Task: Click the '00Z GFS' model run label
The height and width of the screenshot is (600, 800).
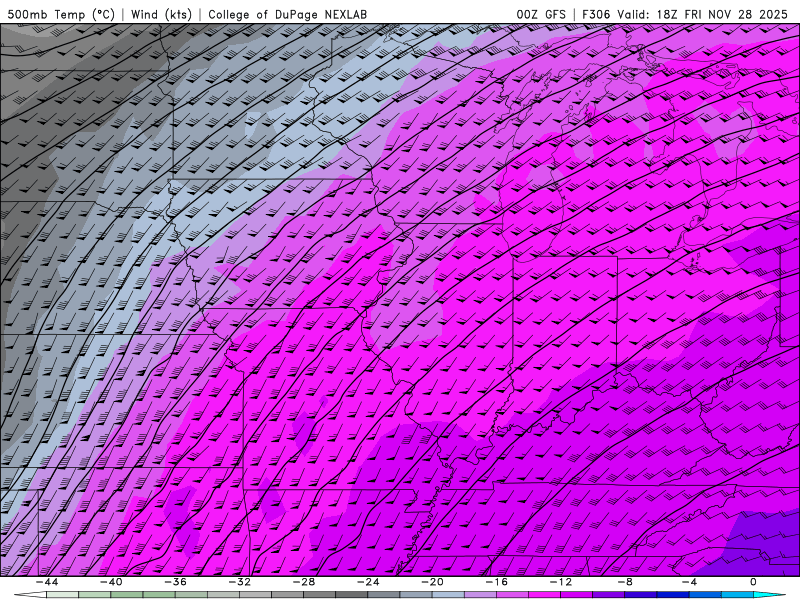Action: coord(541,14)
